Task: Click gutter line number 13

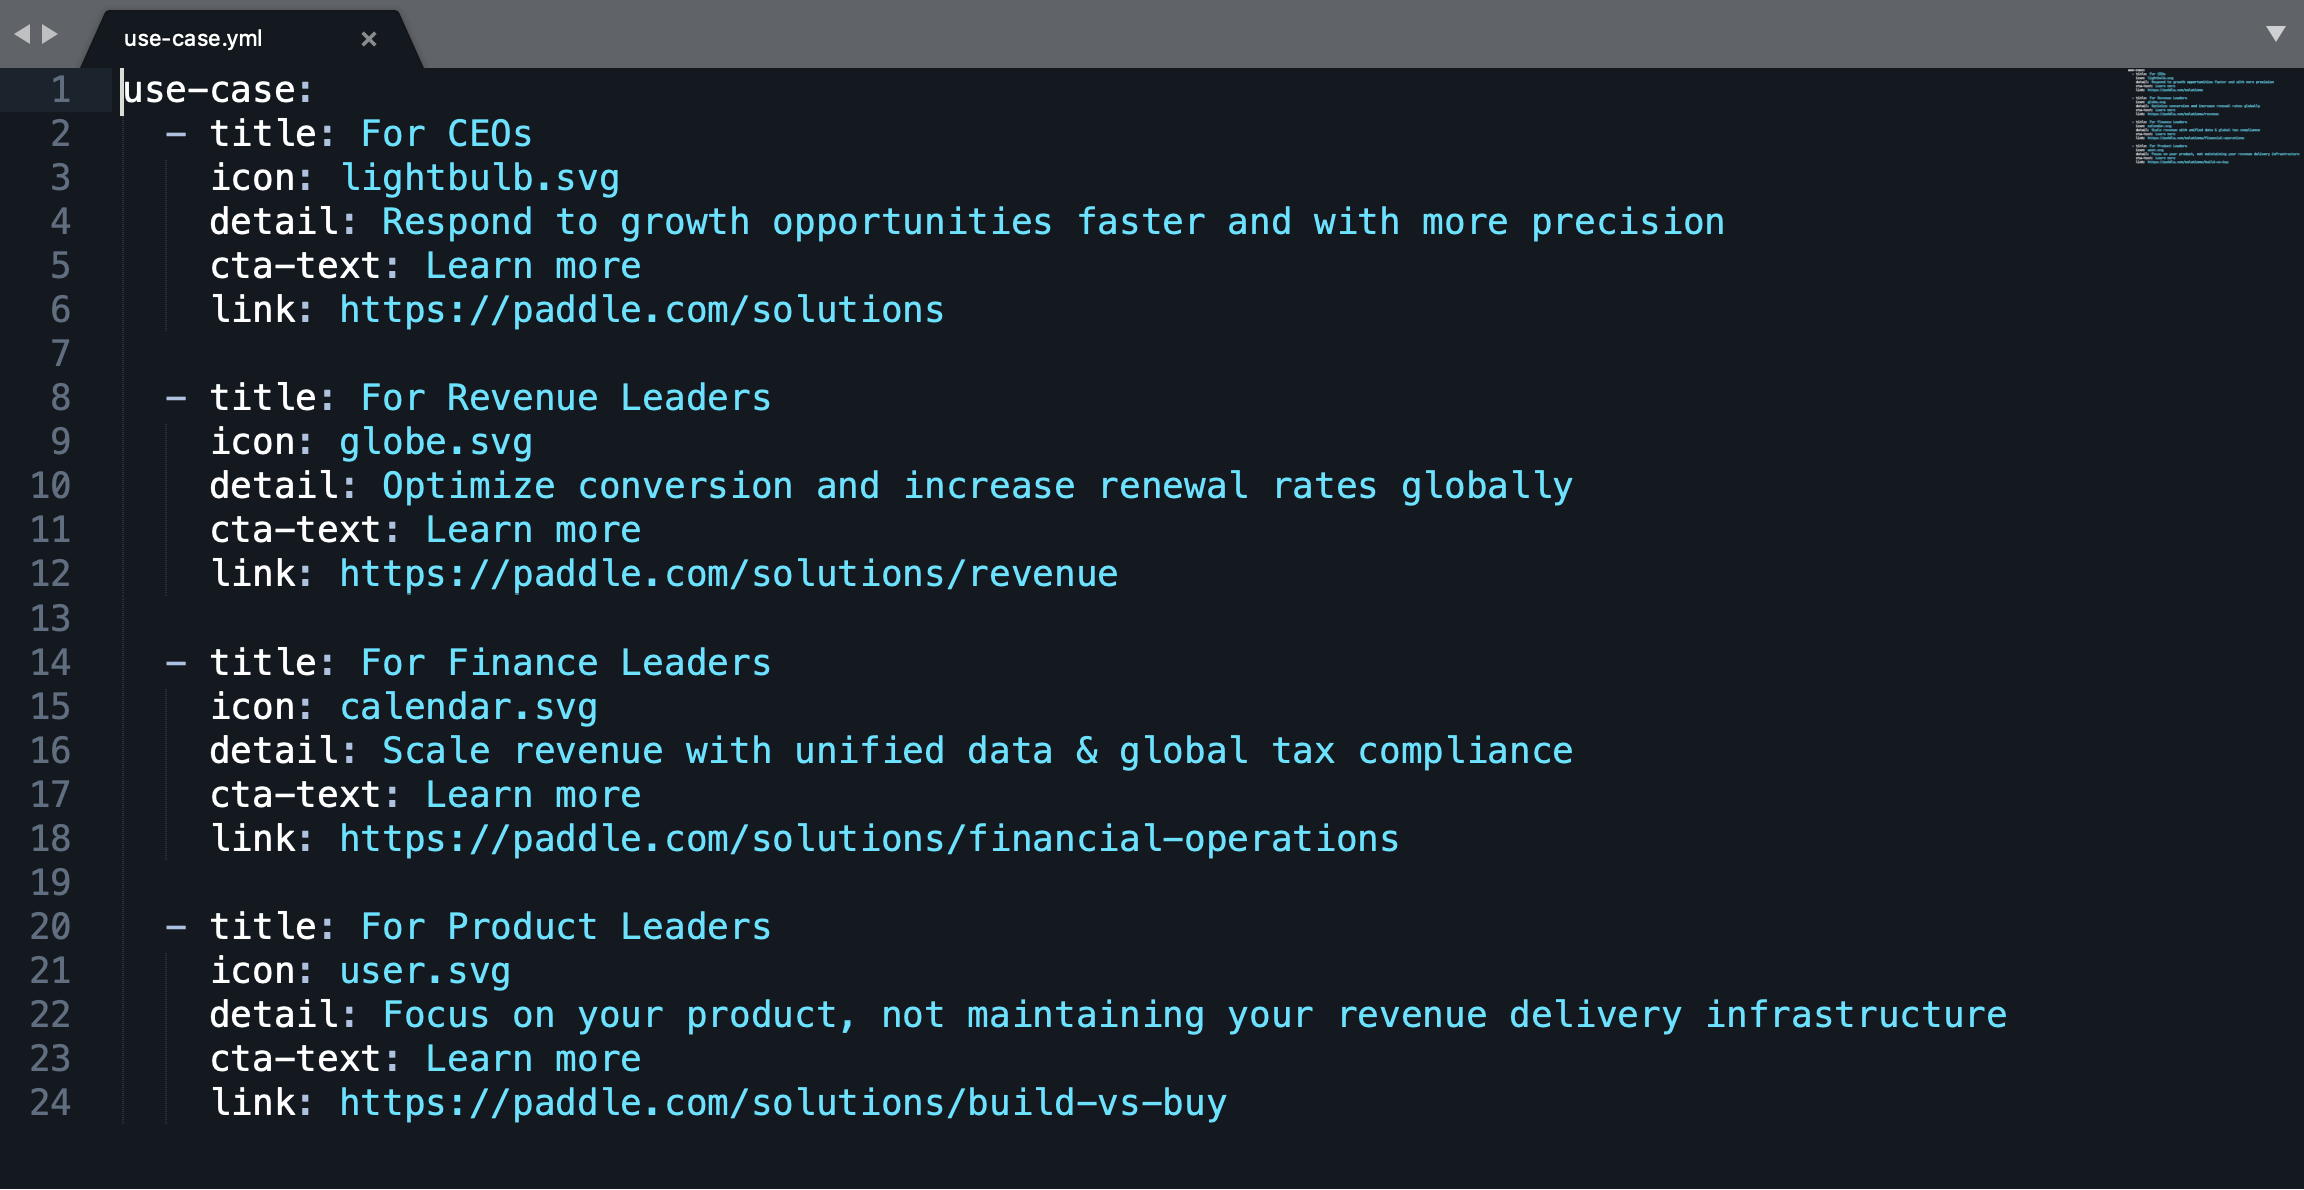Action: [50, 618]
